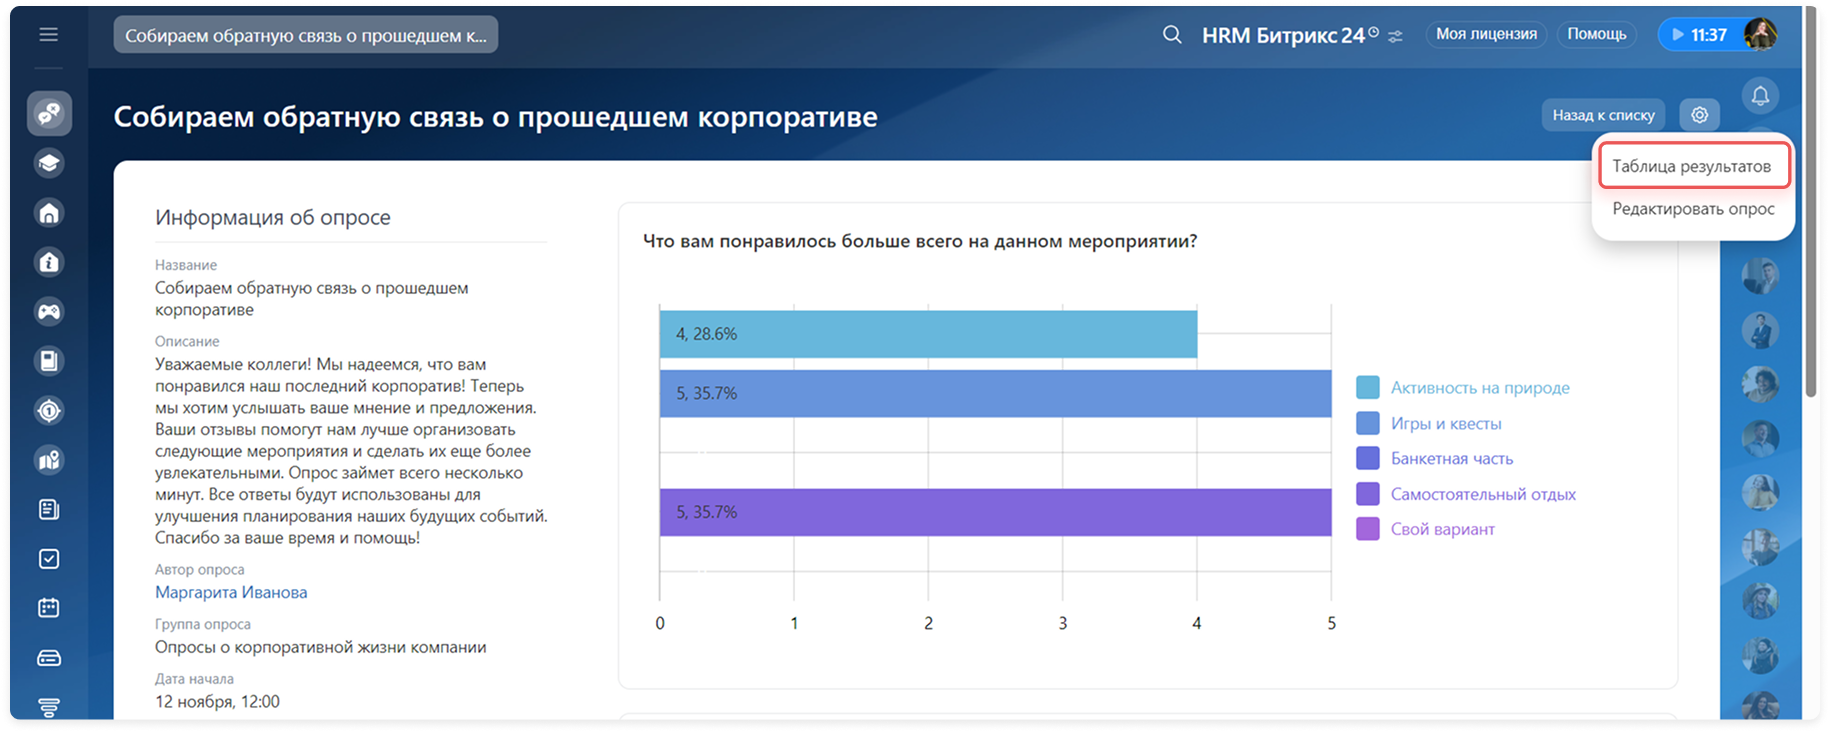This screenshot has height=734, width=1830.
Task: Collapse the gear settings dropdown button
Action: (1699, 115)
